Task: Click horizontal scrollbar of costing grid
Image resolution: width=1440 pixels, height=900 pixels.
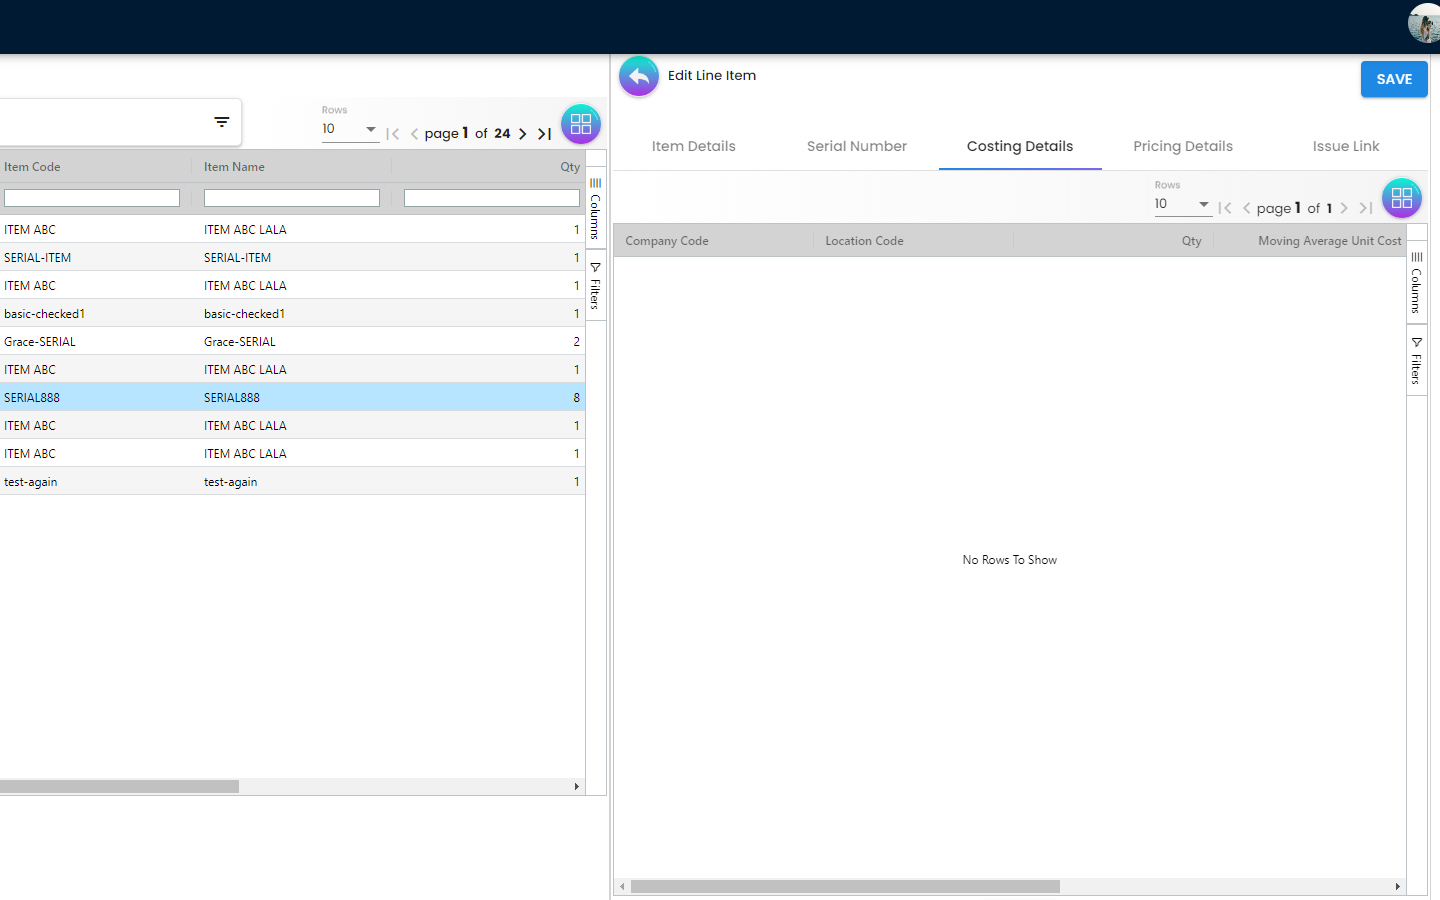Action: 845,887
